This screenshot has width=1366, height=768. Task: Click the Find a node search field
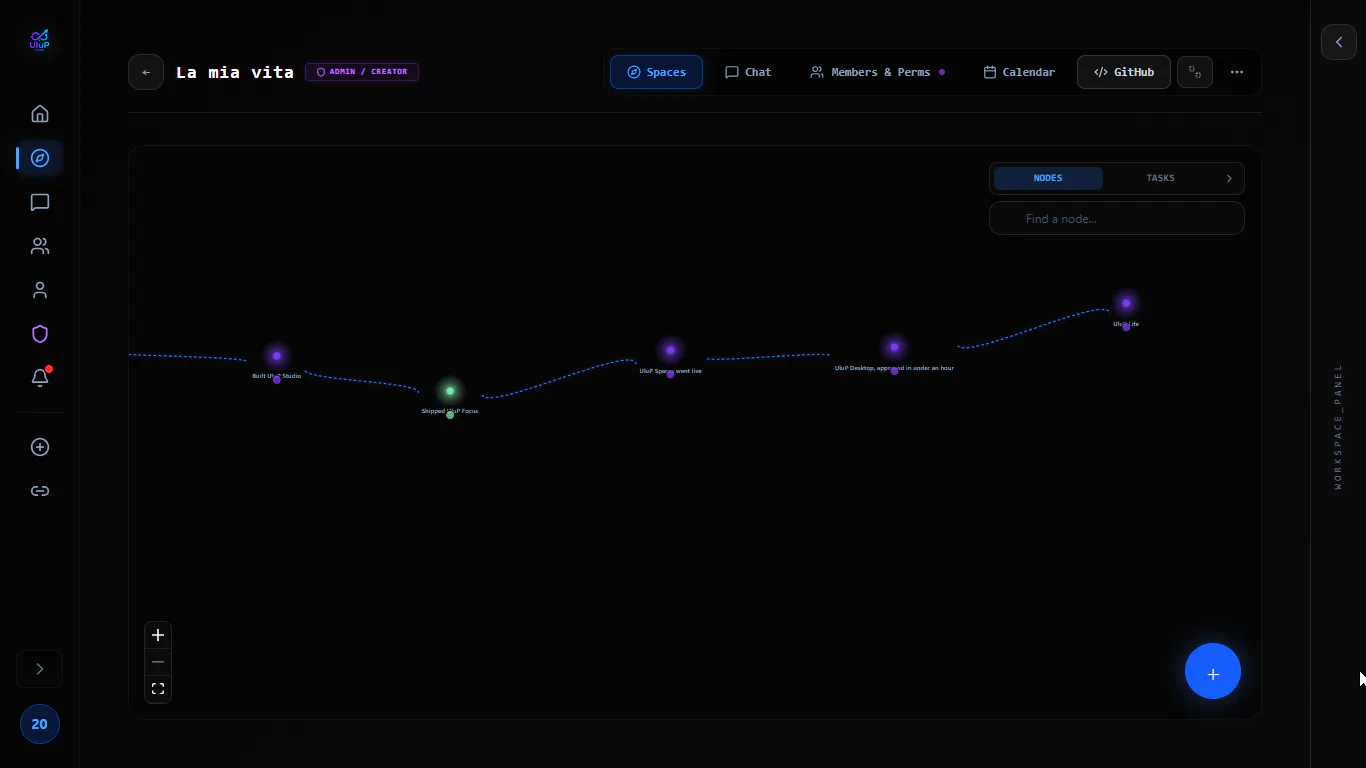tap(1117, 218)
